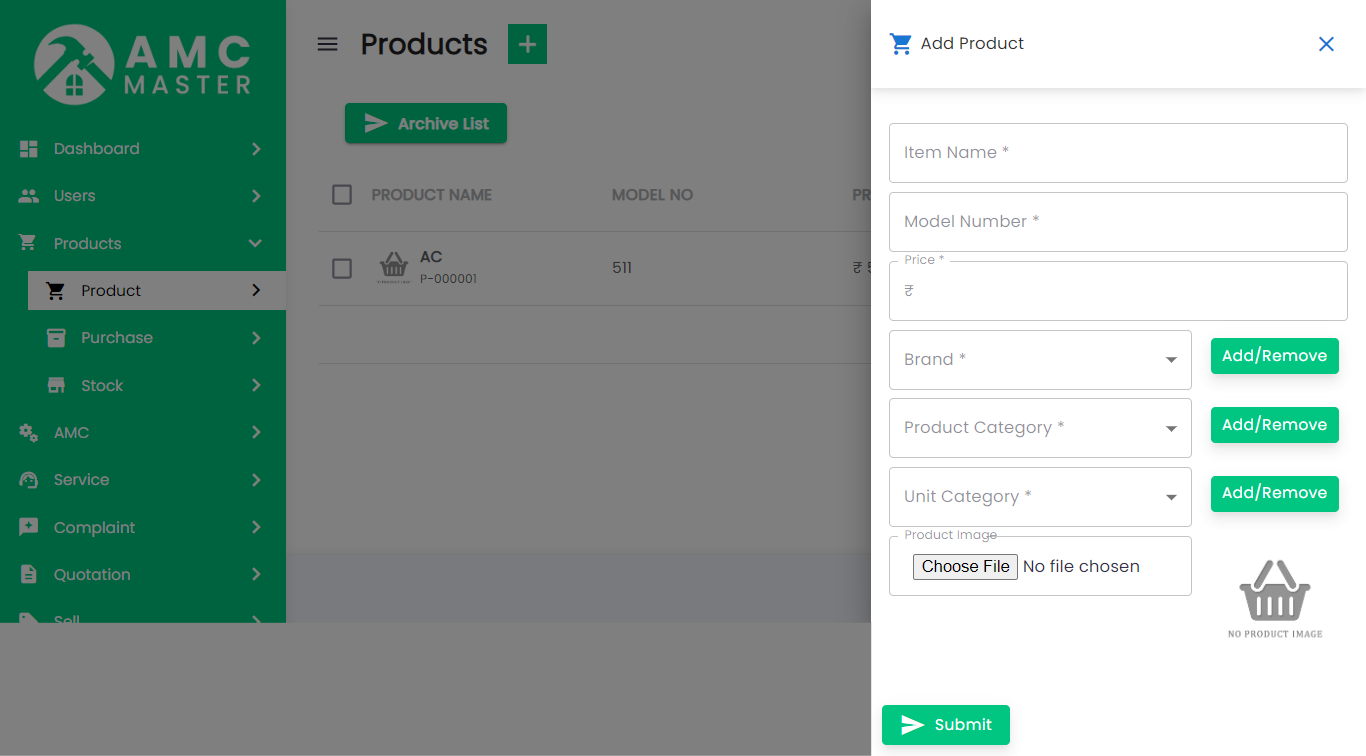Open the Brand dropdown

pyautogui.click(x=1040, y=359)
